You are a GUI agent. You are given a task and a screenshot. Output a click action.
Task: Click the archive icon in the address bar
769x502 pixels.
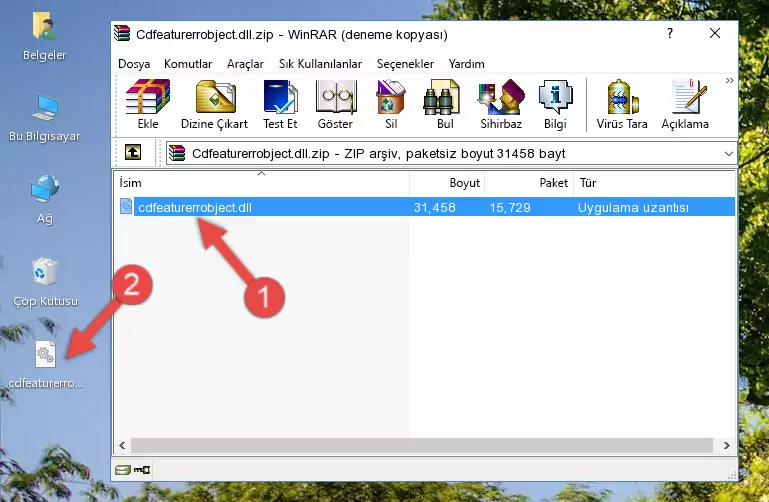[x=177, y=153]
